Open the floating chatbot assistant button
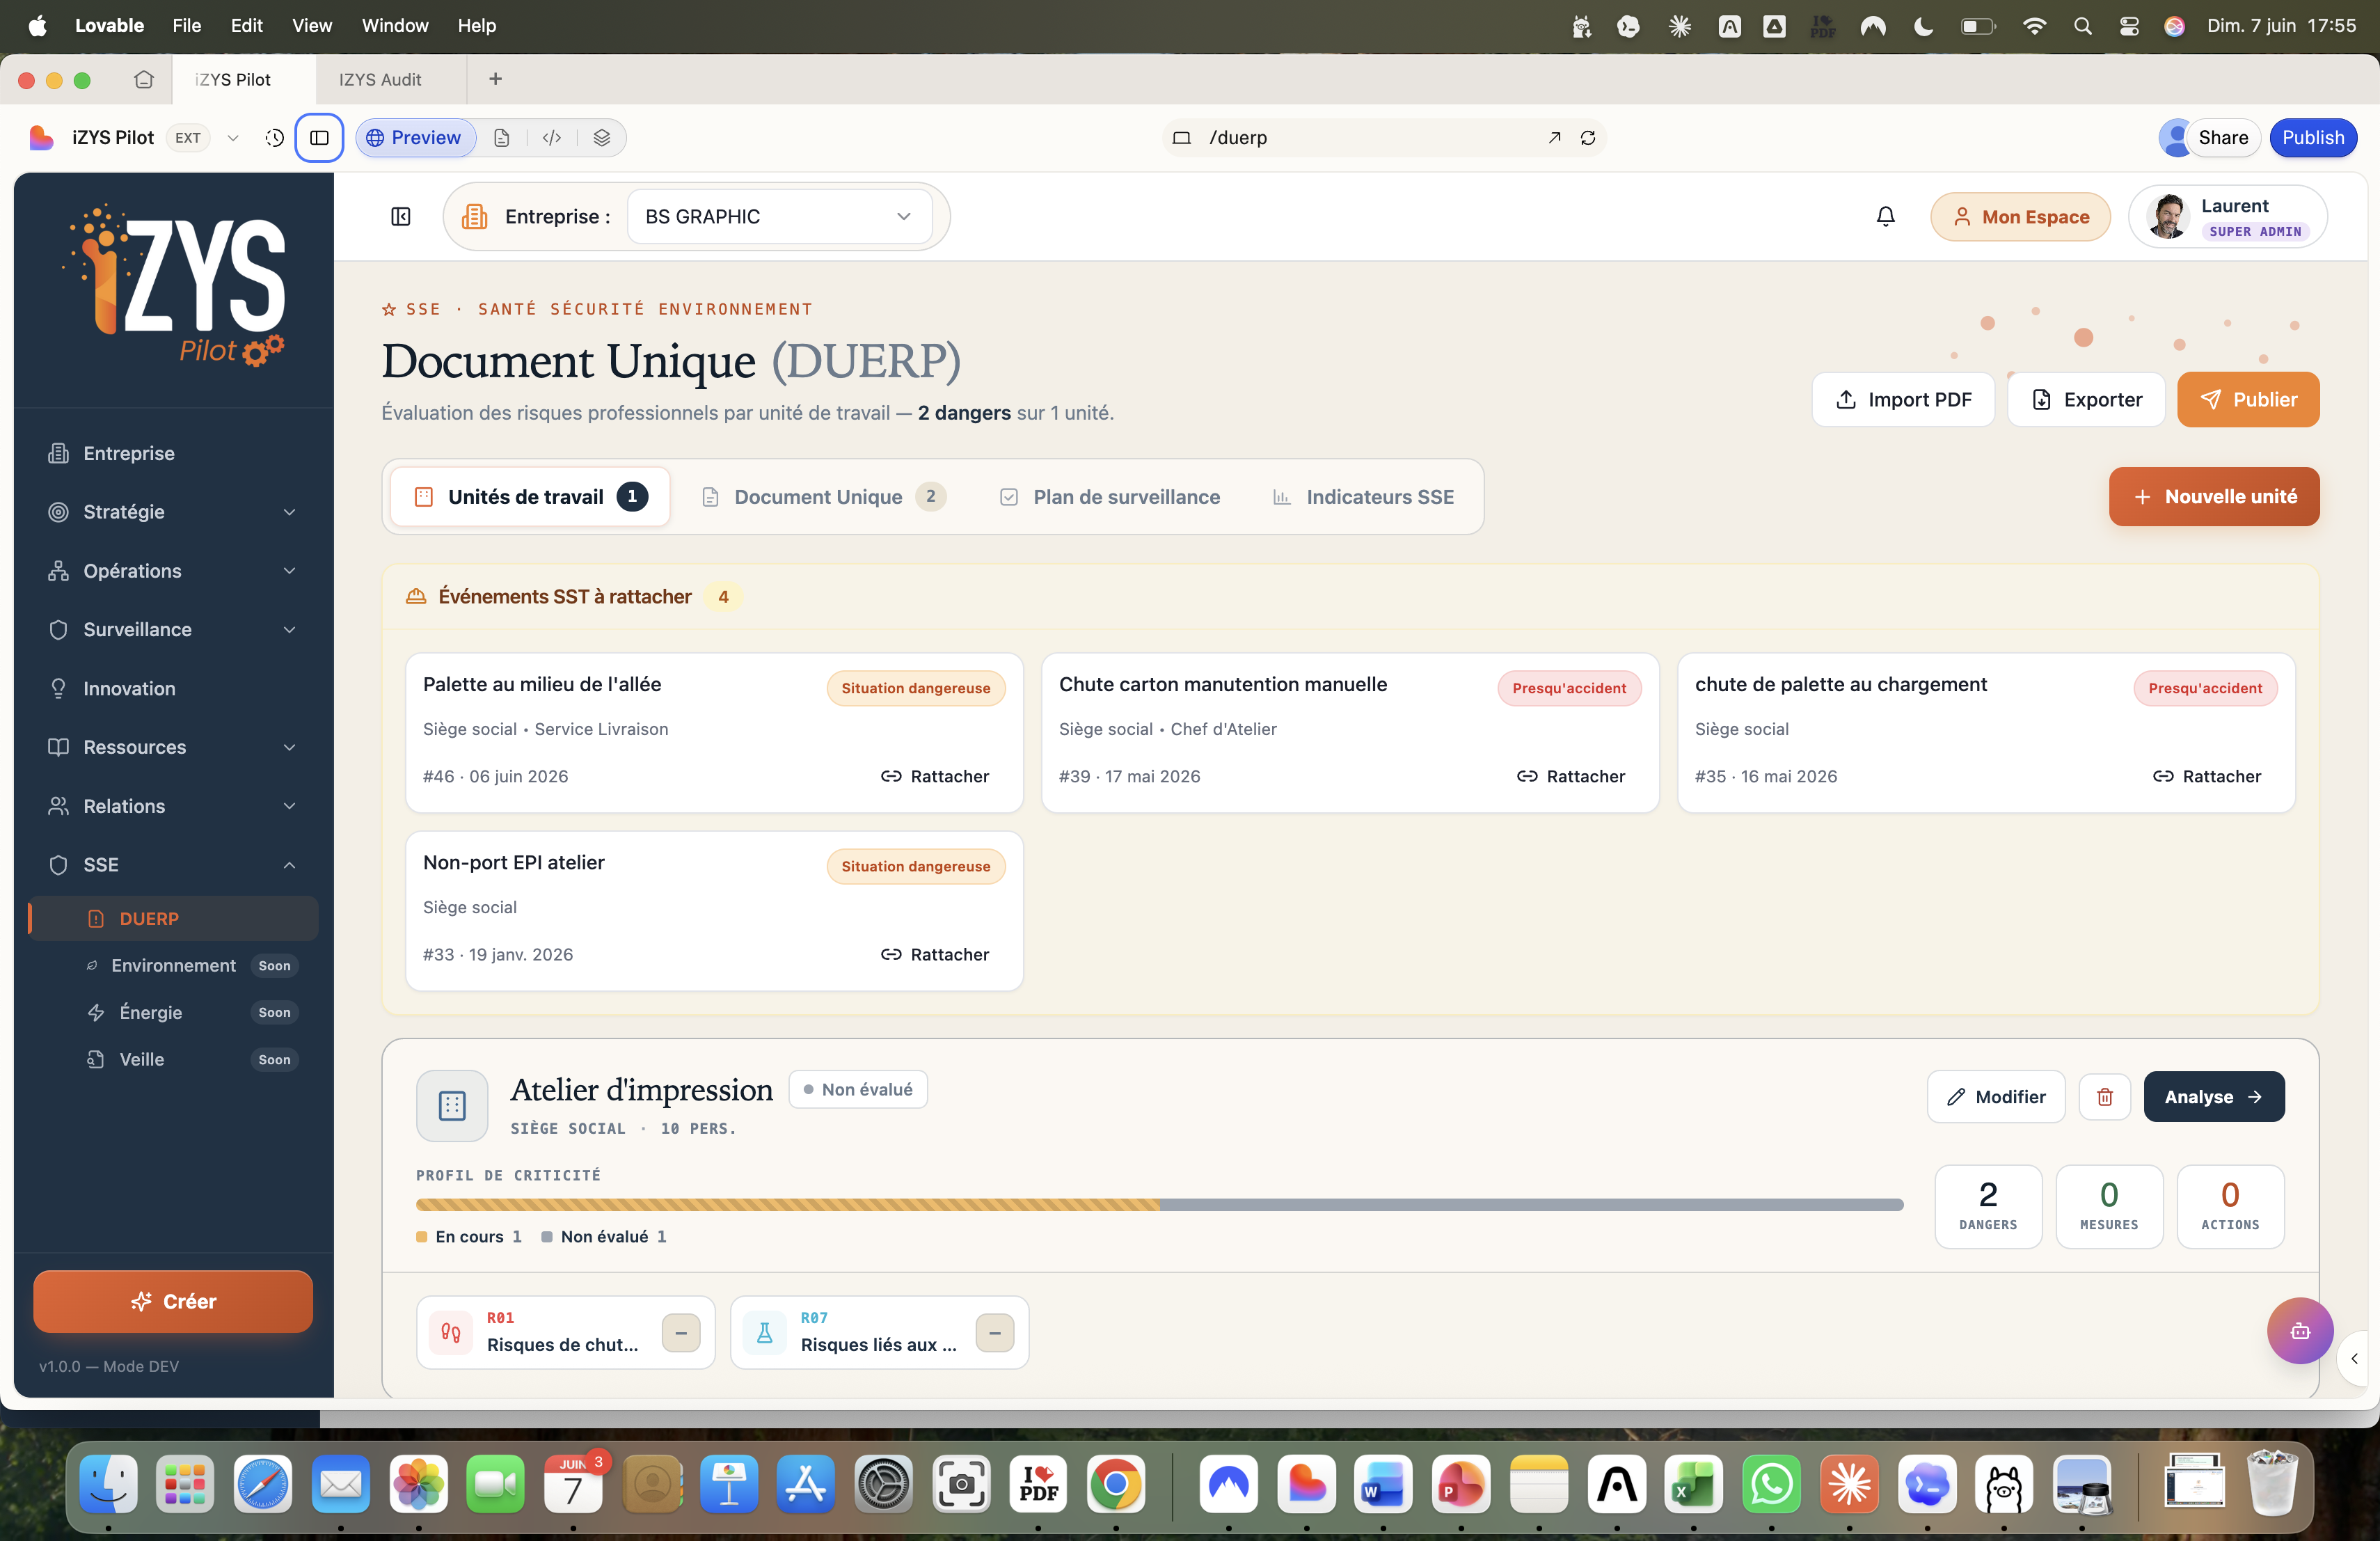This screenshot has height=1541, width=2380. coord(2300,1331)
